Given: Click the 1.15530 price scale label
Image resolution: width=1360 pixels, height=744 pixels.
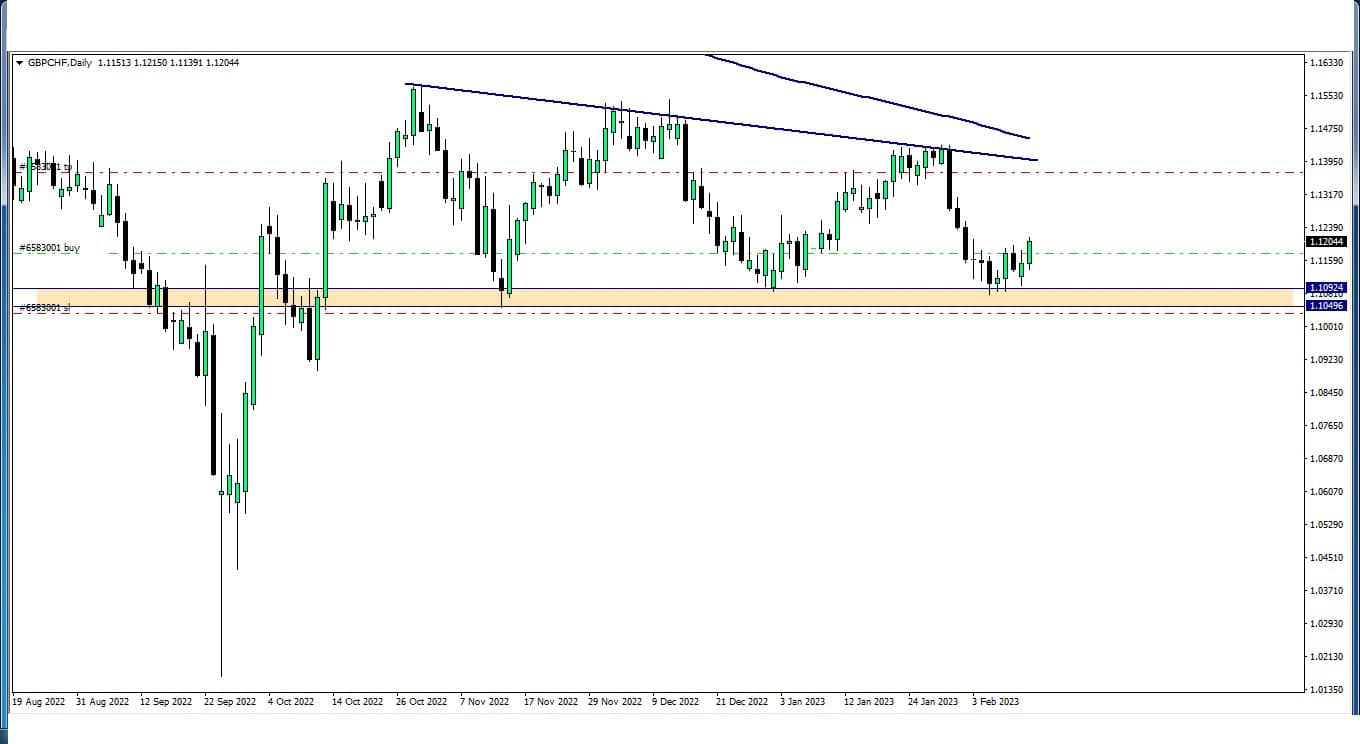Looking at the screenshot, I should point(1326,96).
